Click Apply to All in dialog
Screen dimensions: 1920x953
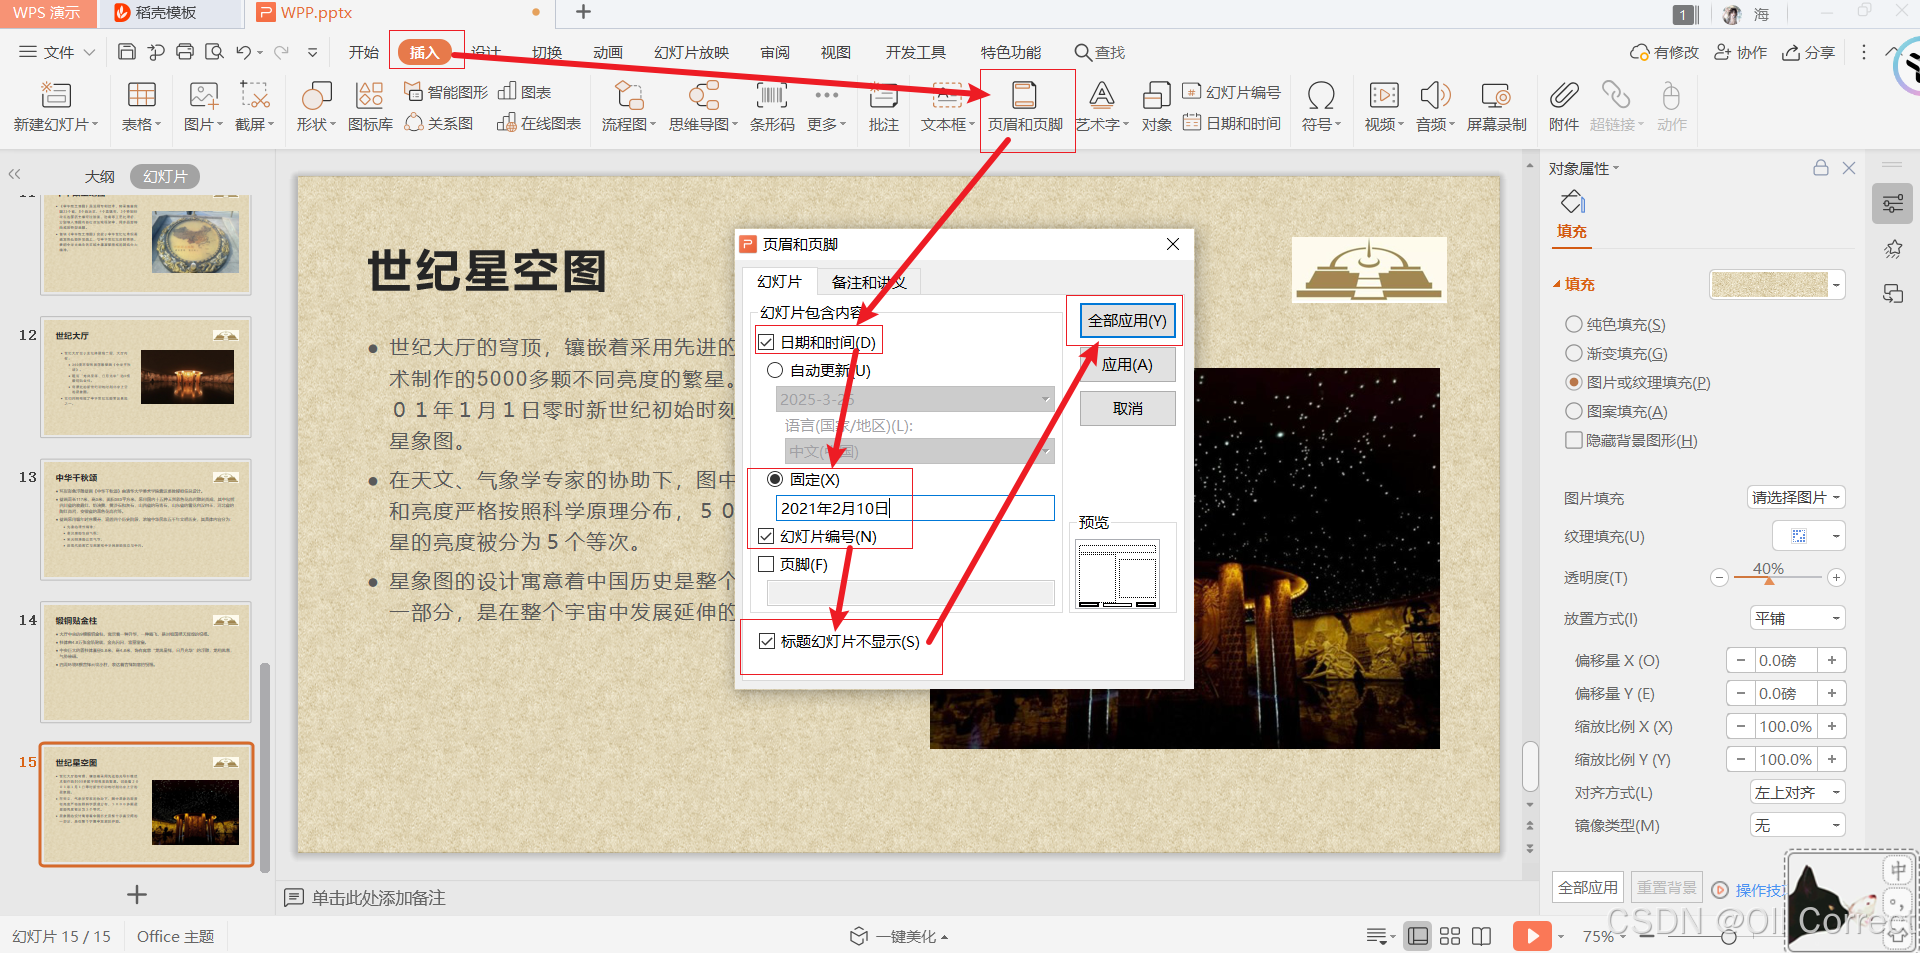1127,321
